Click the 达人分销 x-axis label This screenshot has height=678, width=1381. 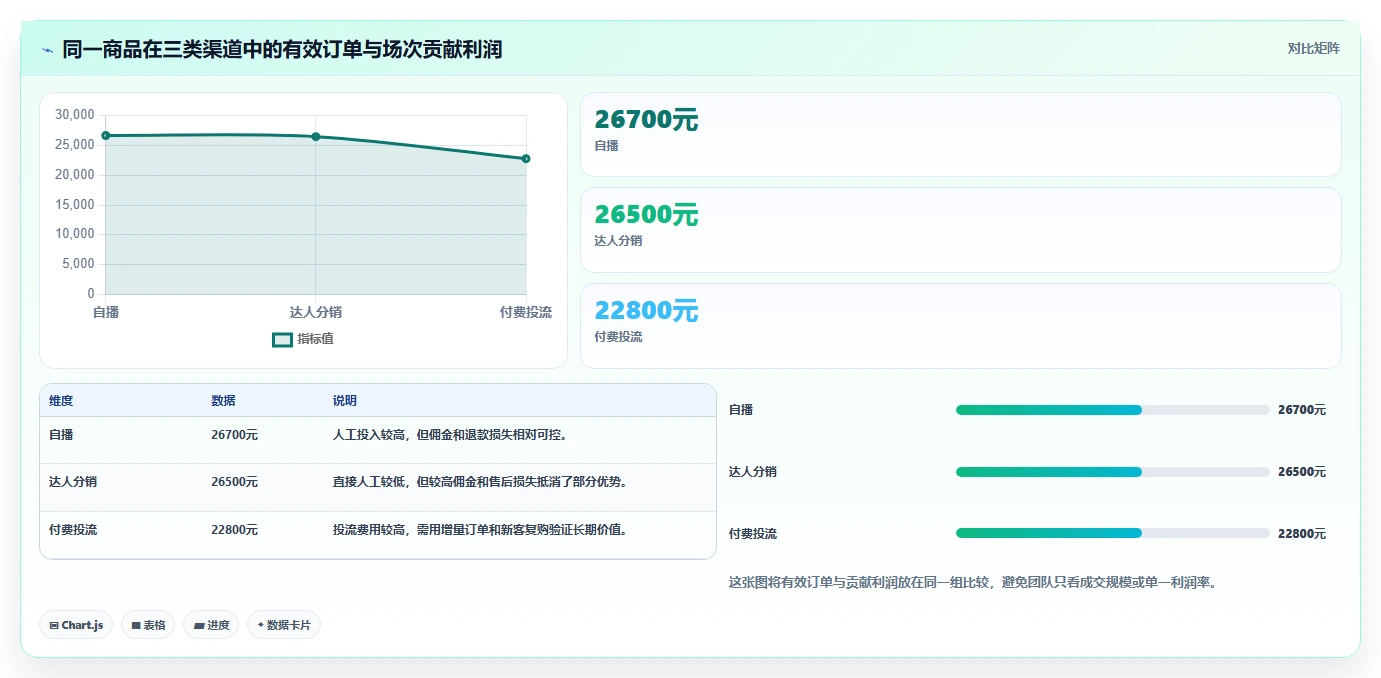point(316,312)
